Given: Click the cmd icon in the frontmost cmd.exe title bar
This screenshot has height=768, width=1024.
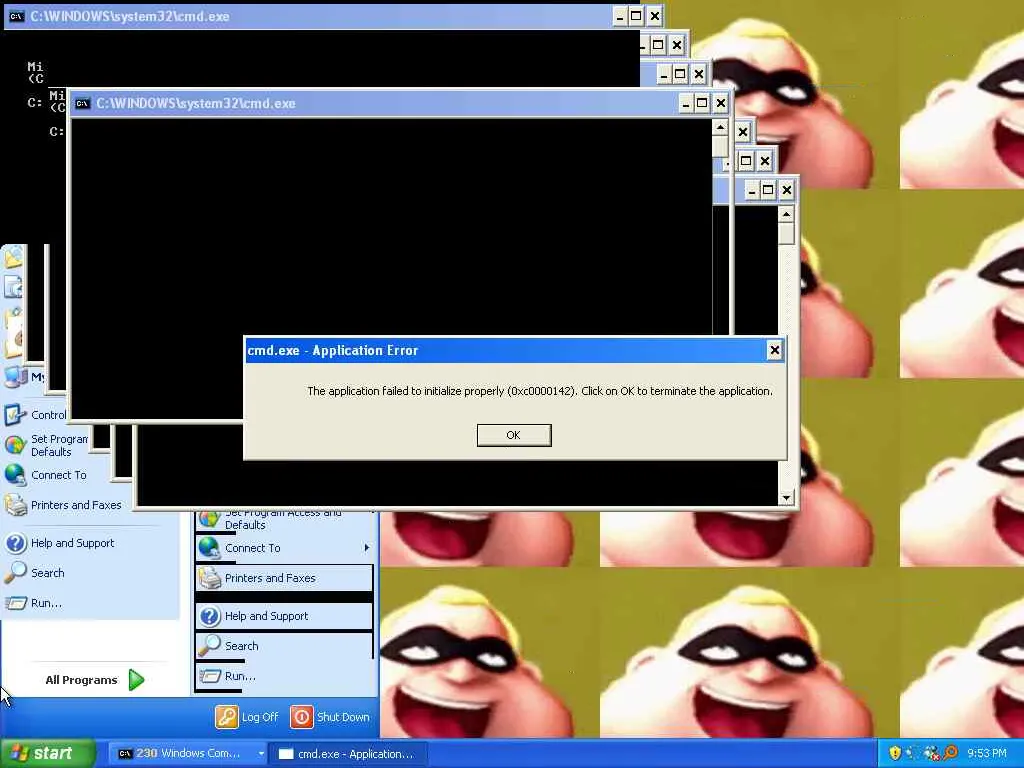Looking at the screenshot, I should (x=82, y=103).
